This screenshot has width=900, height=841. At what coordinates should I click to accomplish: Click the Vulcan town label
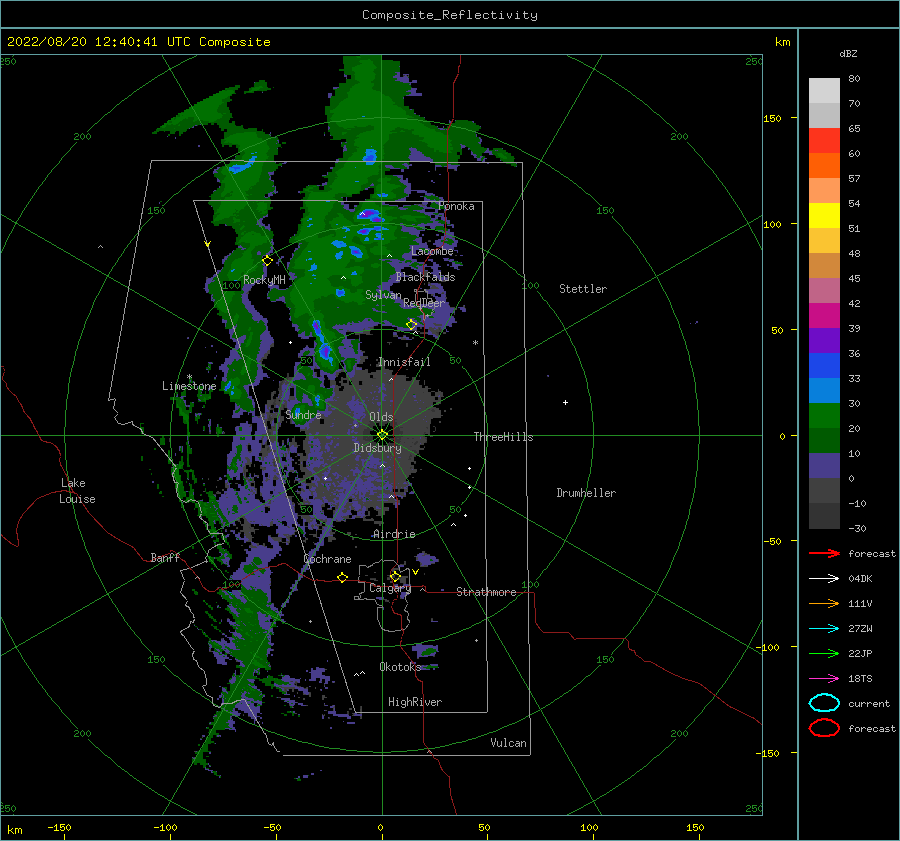(508, 743)
